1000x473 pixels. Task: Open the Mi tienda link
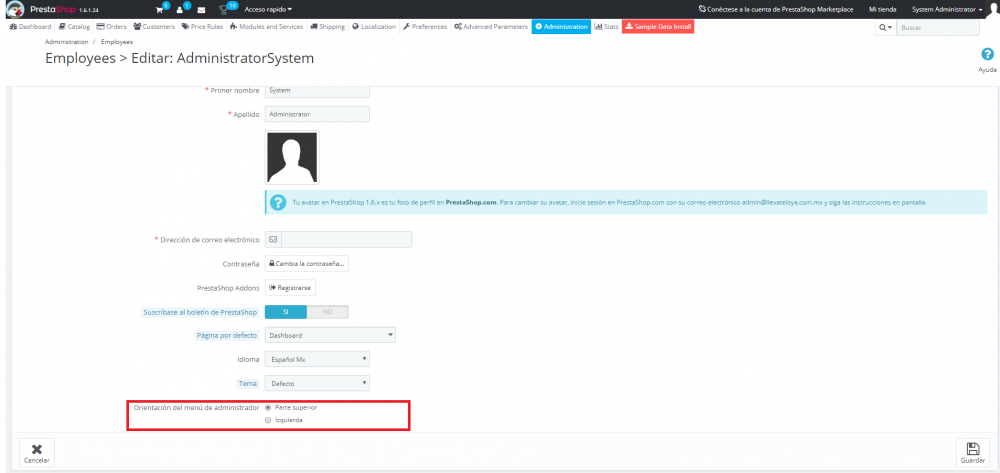[883, 10]
